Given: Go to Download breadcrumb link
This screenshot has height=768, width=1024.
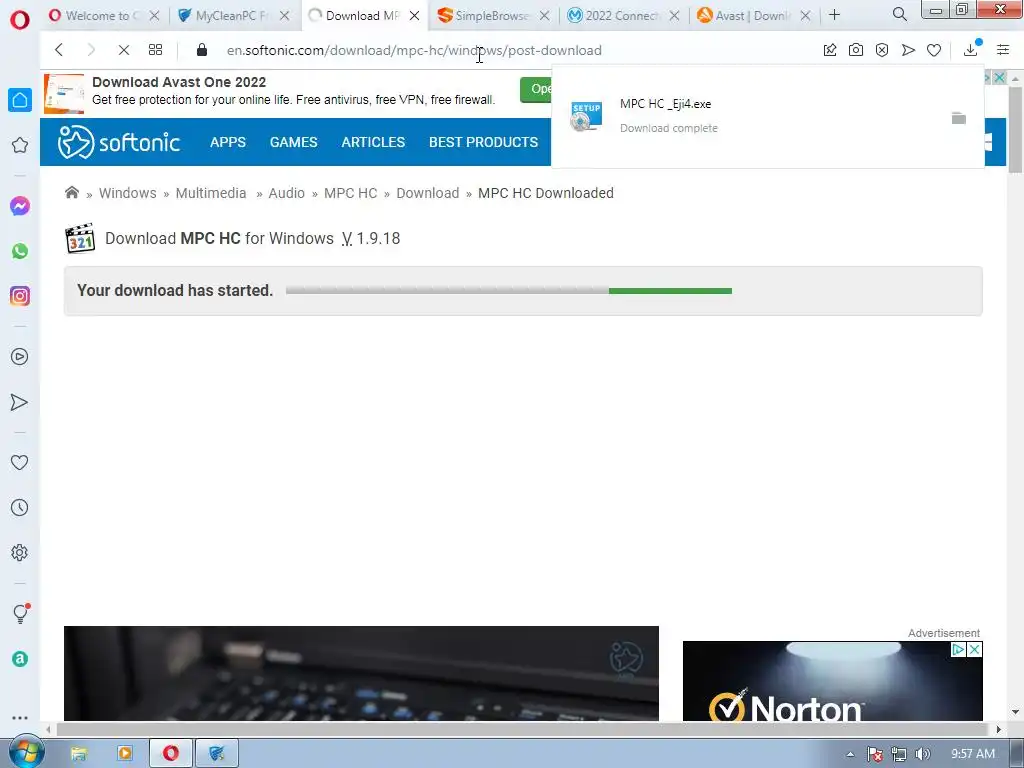Looking at the screenshot, I should pos(428,193).
